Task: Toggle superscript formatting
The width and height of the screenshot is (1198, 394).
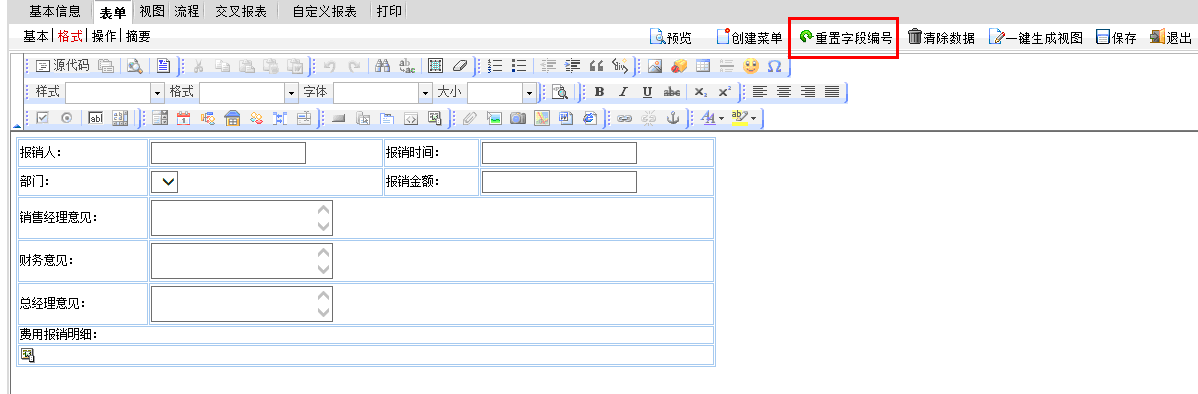Action: click(x=724, y=92)
